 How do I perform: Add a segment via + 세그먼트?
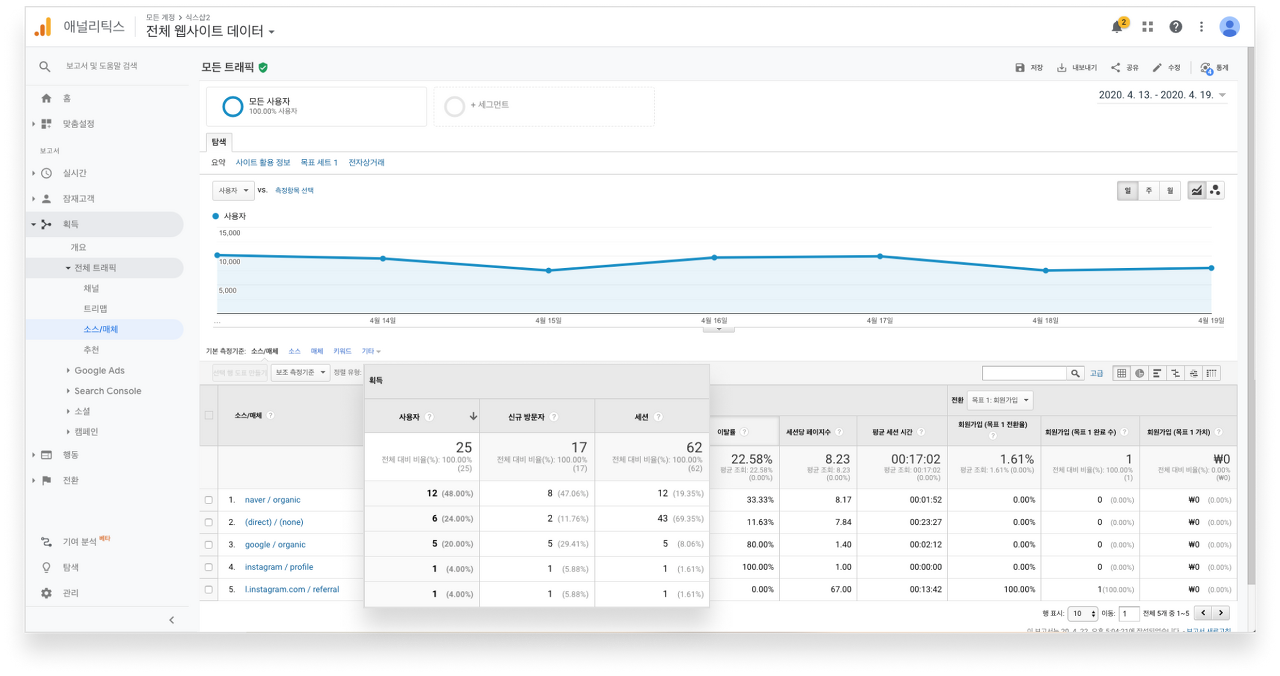point(544,105)
